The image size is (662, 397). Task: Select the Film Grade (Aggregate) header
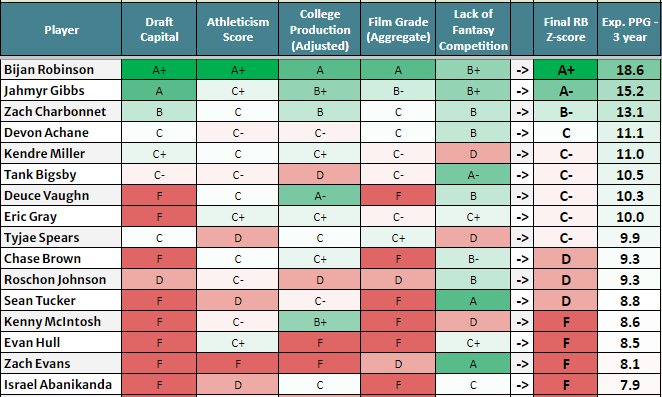[x=398, y=30]
